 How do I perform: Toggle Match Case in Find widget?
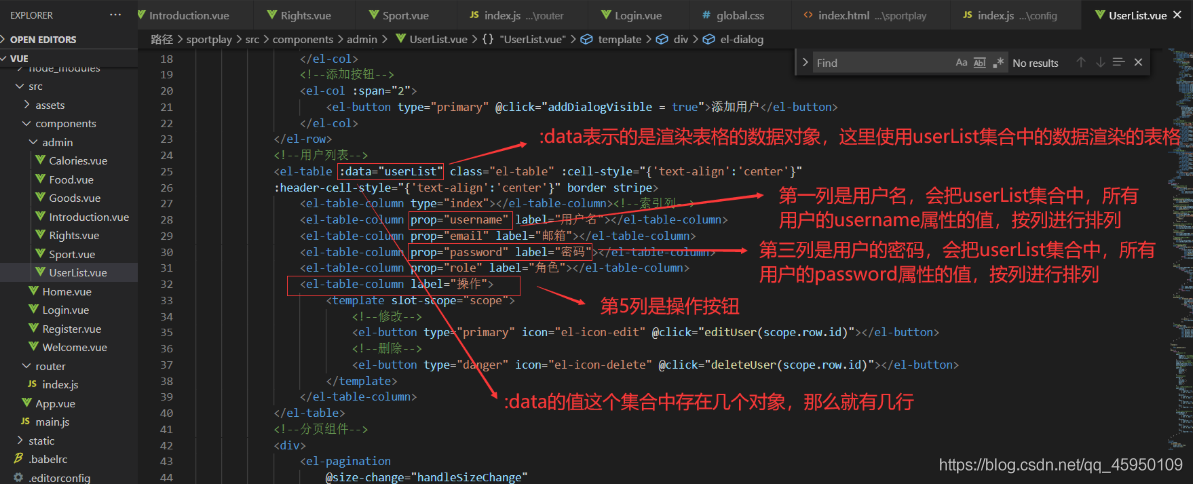[962, 63]
